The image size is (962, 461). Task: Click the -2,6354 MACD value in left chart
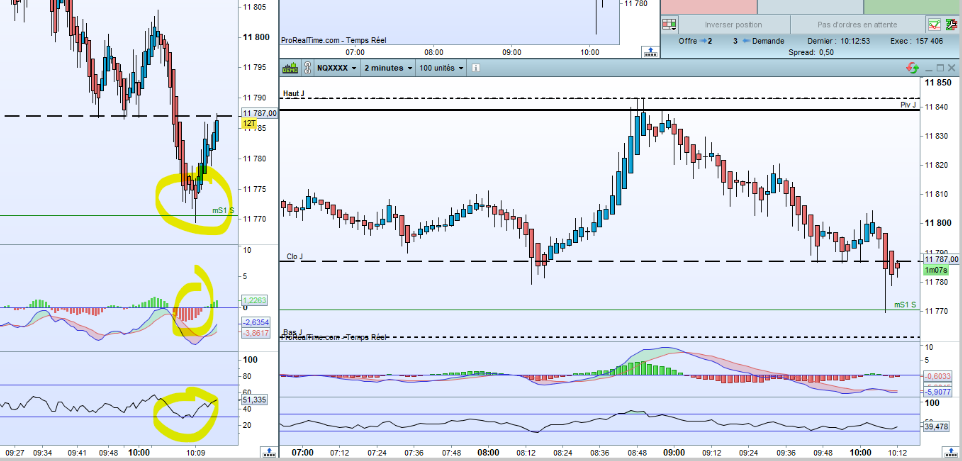254,322
